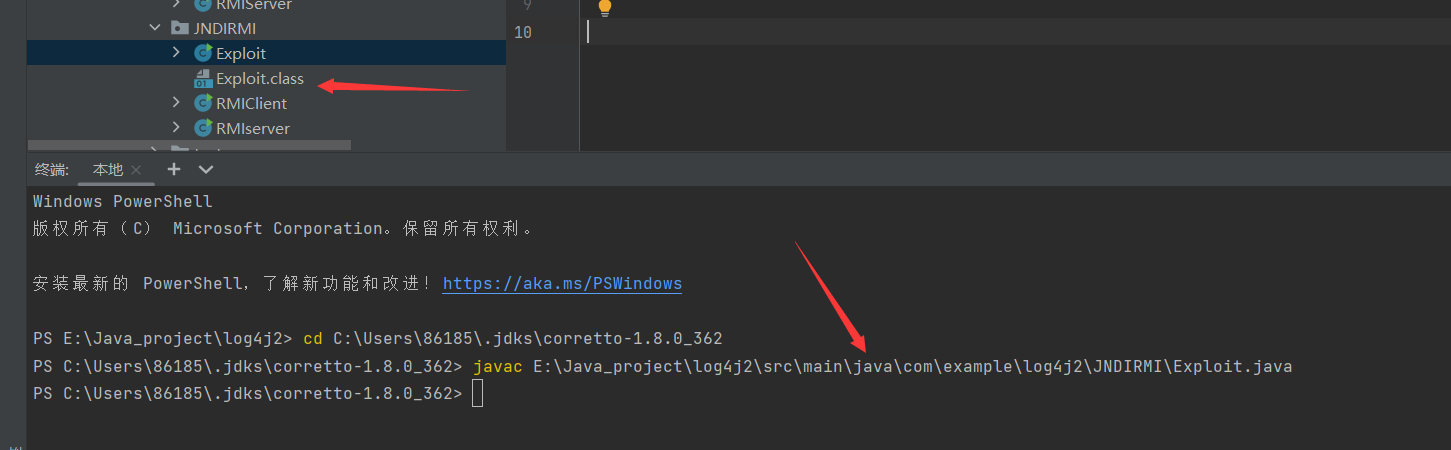Open the terminal session options dropdown
Viewport: 1451px width, 450px height.
click(206, 169)
